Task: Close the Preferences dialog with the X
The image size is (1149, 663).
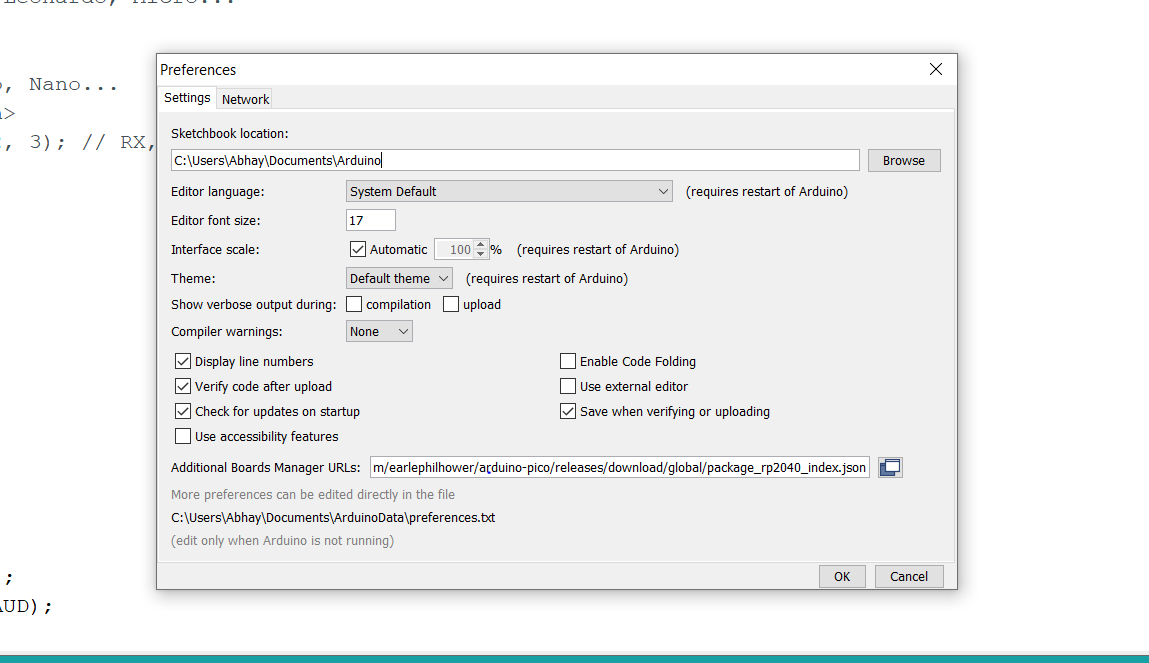Action: [x=936, y=69]
